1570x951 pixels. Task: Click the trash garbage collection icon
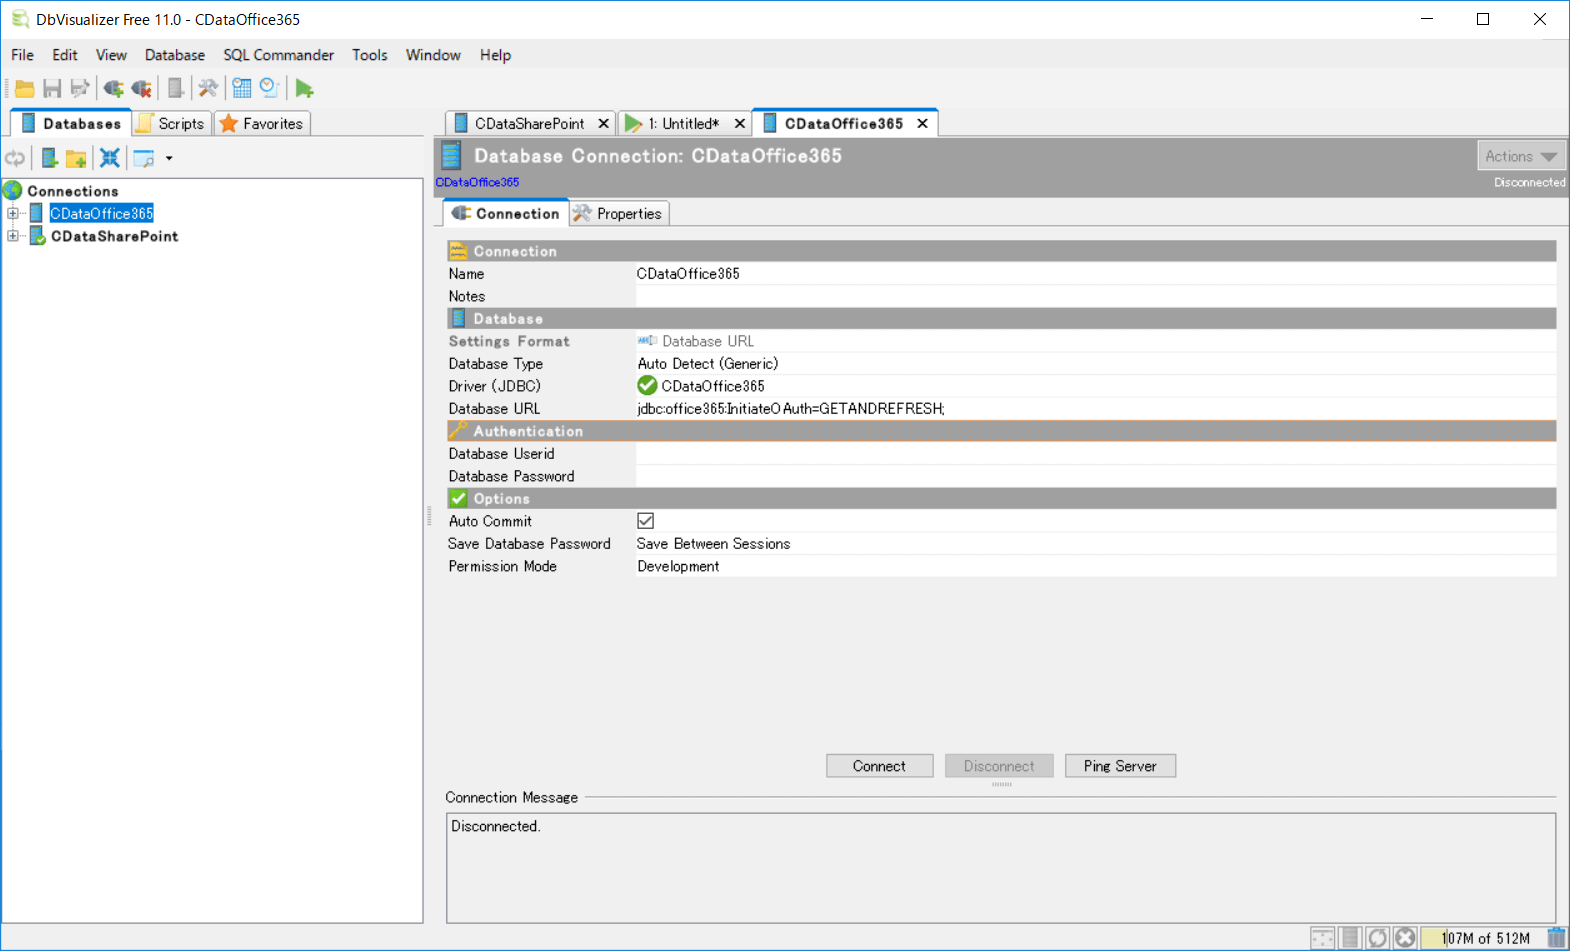(x=1556, y=938)
